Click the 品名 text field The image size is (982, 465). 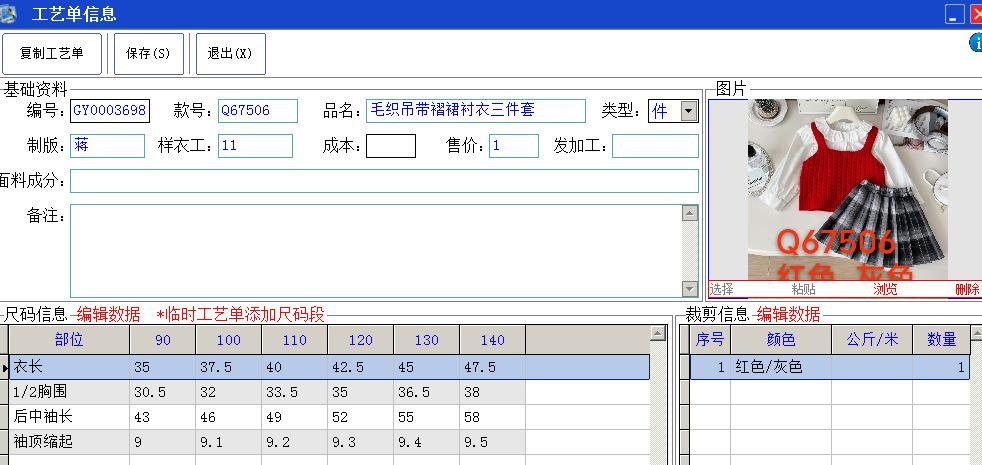point(475,111)
